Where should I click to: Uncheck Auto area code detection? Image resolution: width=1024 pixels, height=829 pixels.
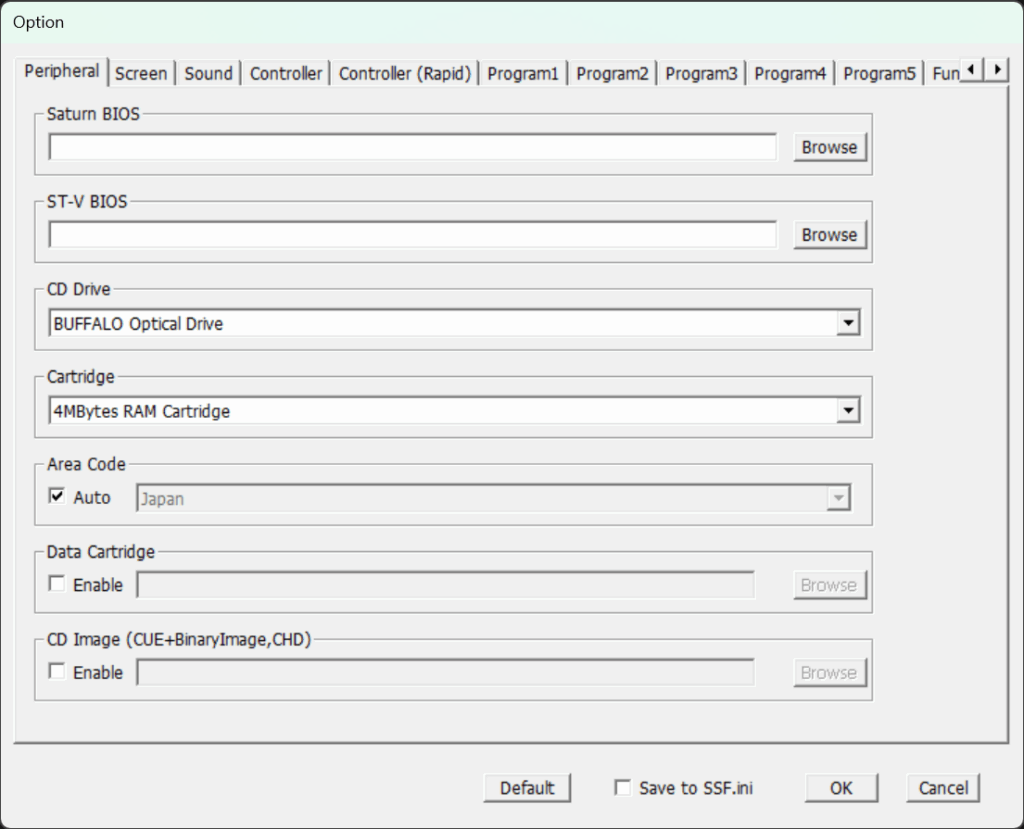[x=57, y=494]
